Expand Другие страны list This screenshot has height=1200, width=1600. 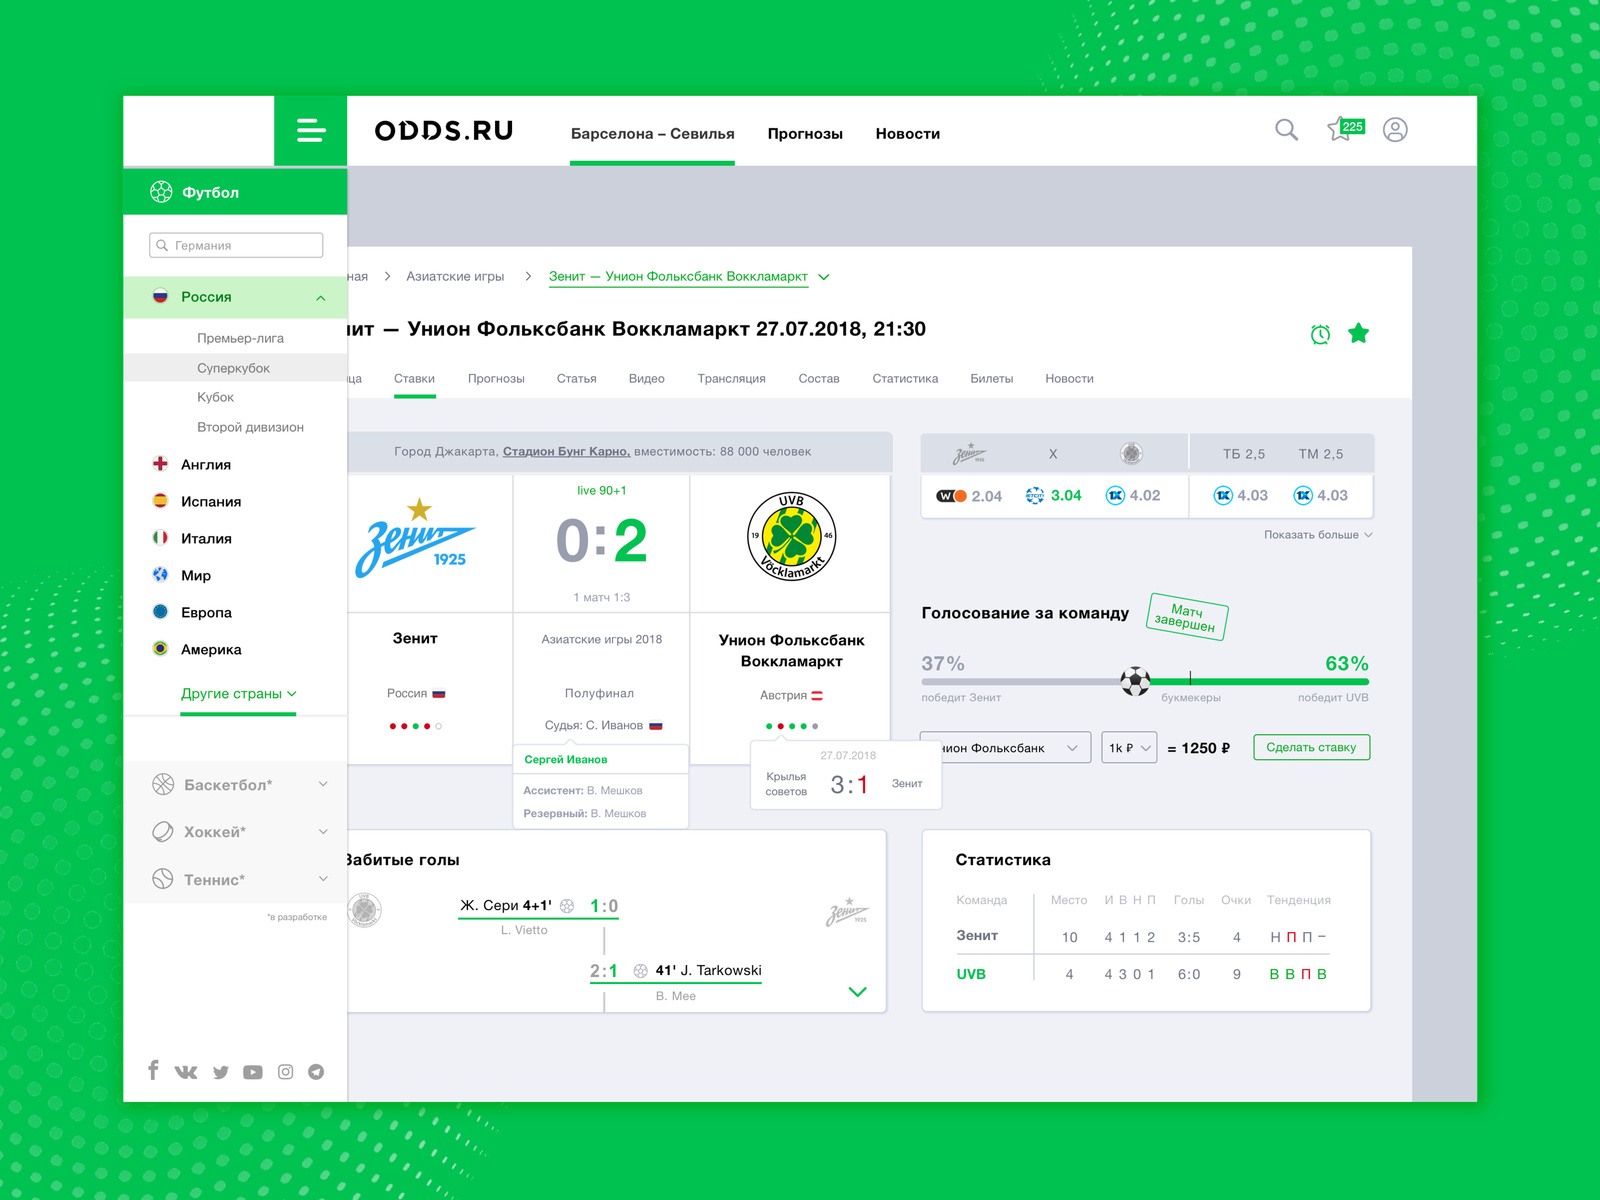(239, 694)
